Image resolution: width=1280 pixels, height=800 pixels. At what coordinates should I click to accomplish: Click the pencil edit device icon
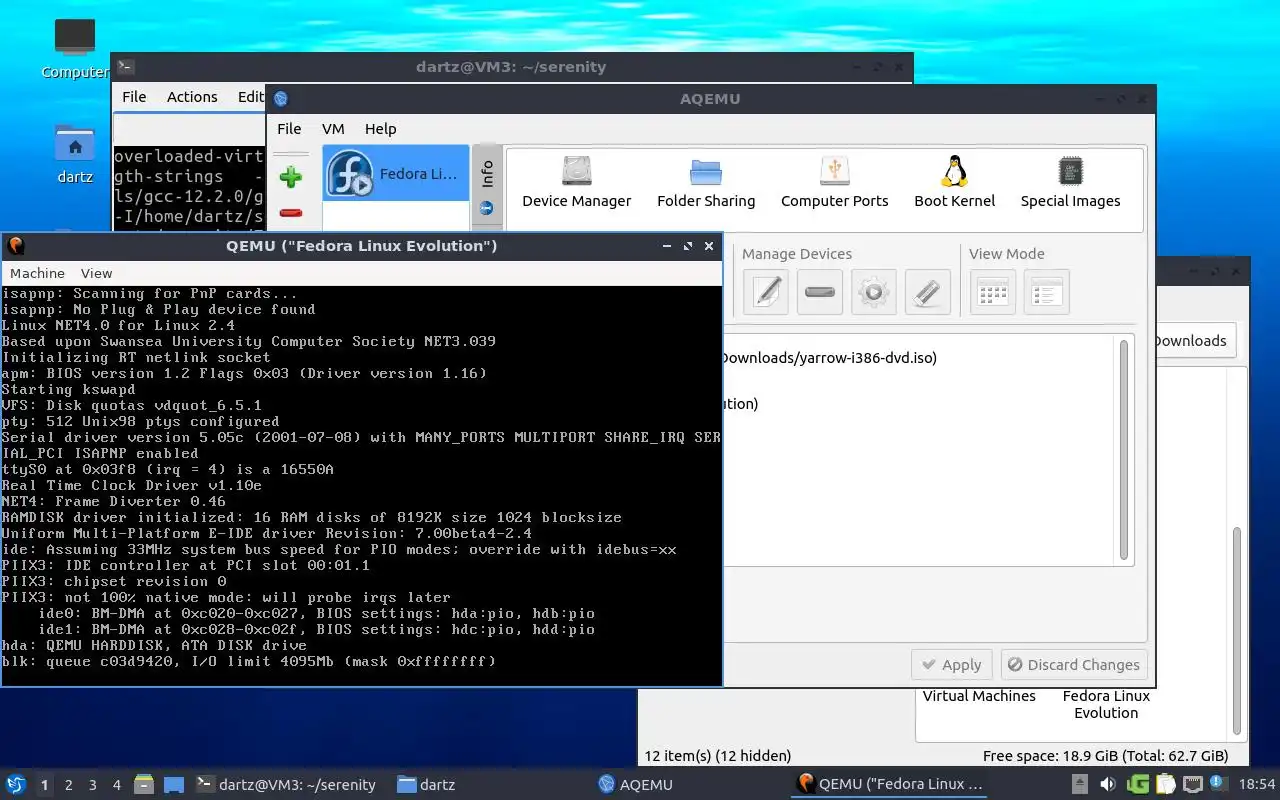766,292
